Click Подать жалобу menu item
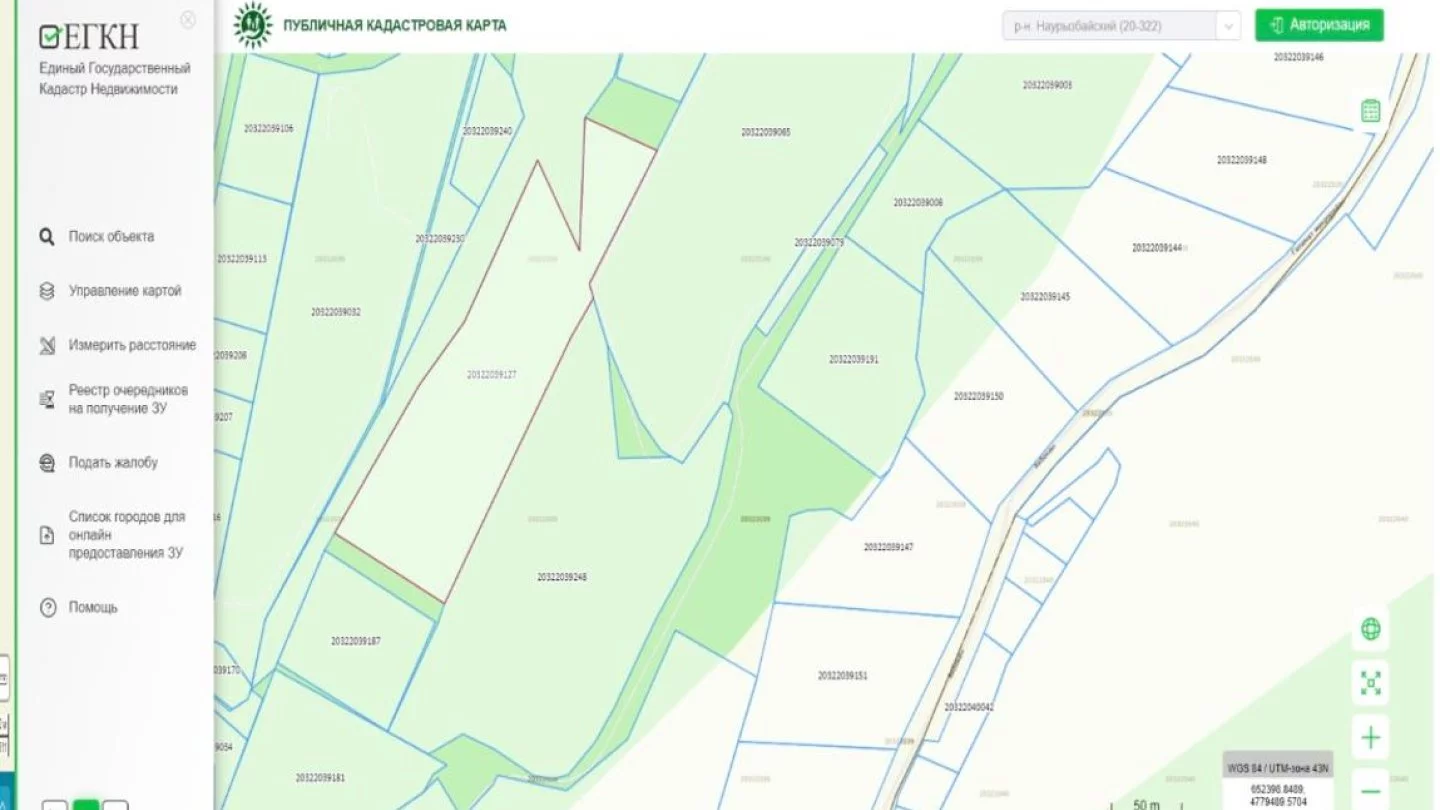The height and width of the screenshot is (810, 1440). pyautogui.click(x=112, y=463)
